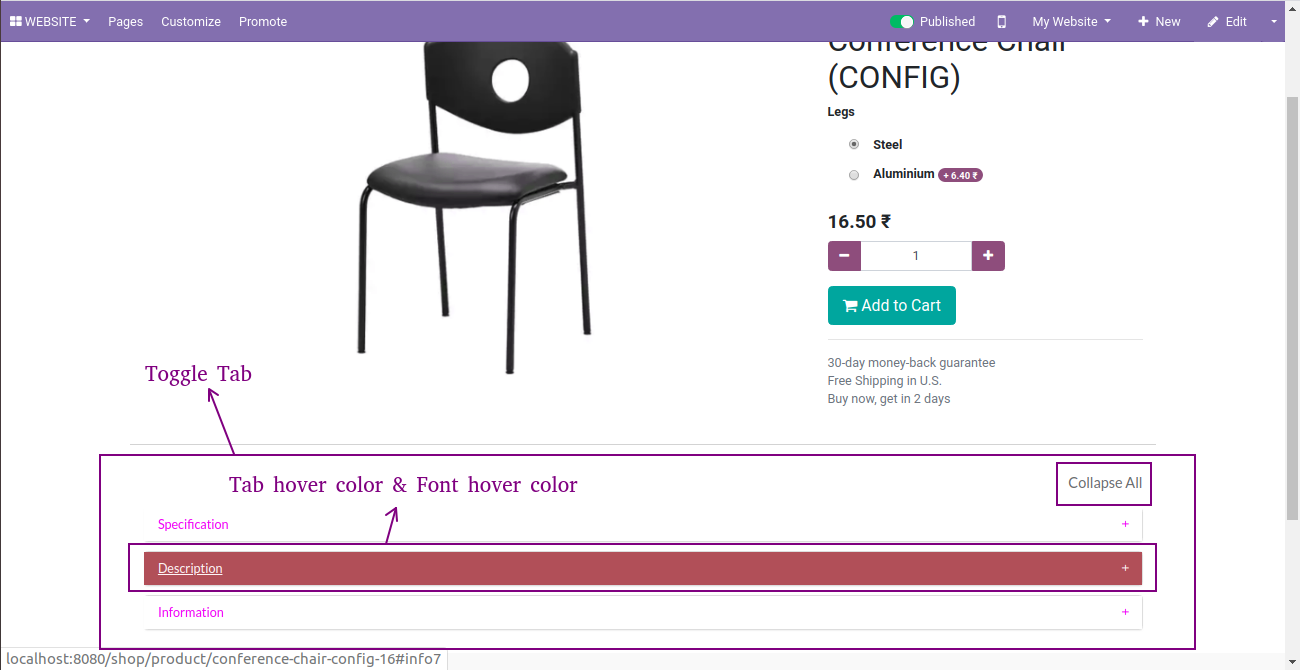1300x670 pixels.
Task: Click the plus icon for New
Action: coord(1143,21)
